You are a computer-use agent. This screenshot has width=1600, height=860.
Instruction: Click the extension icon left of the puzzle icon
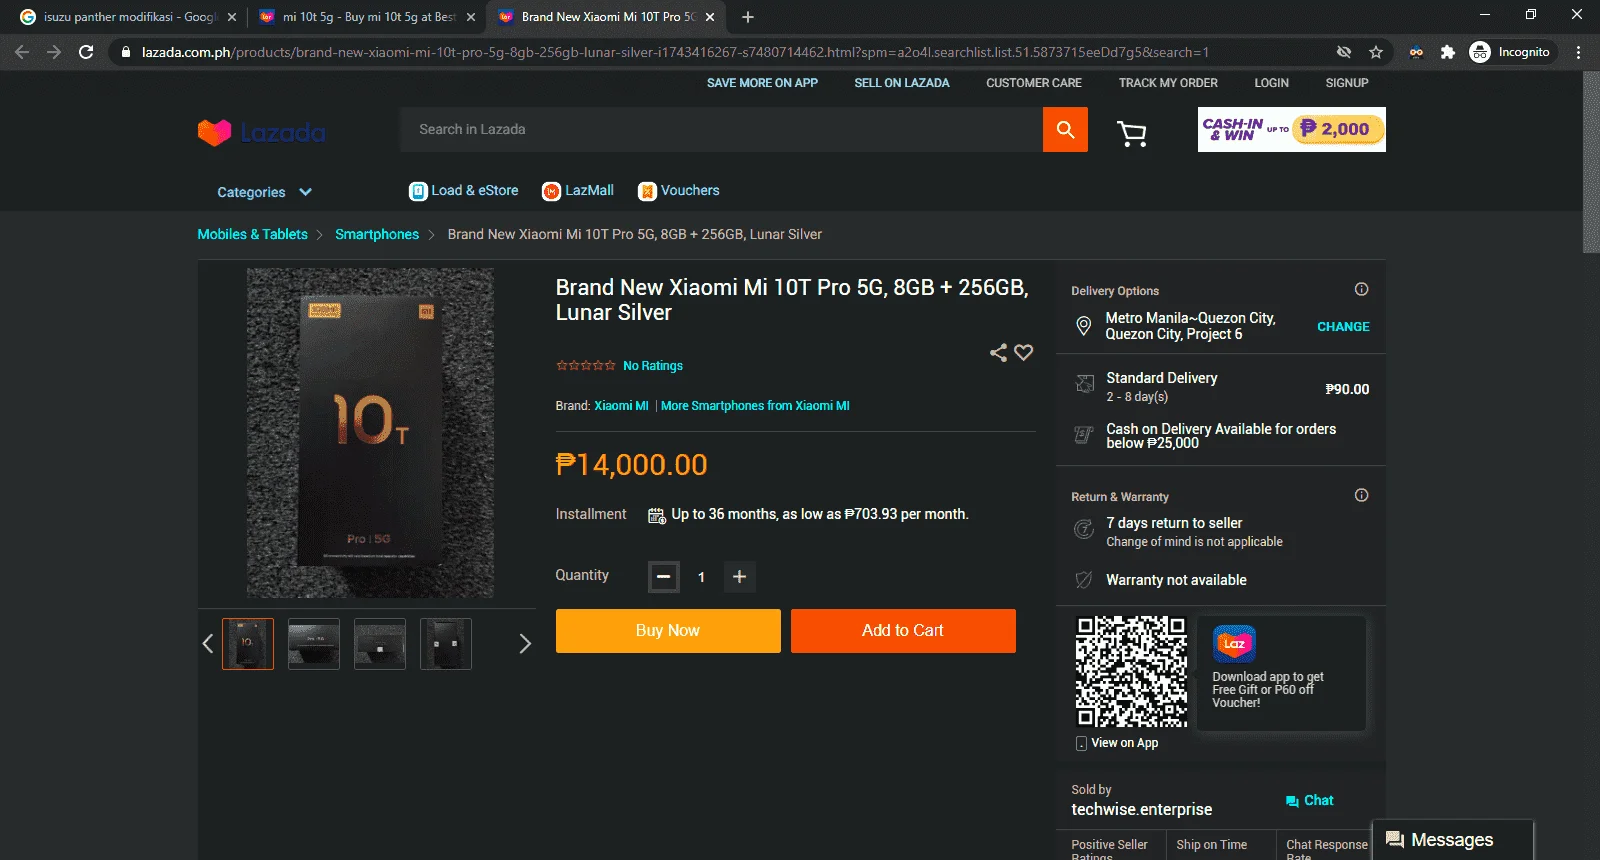[x=1416, y=52]
